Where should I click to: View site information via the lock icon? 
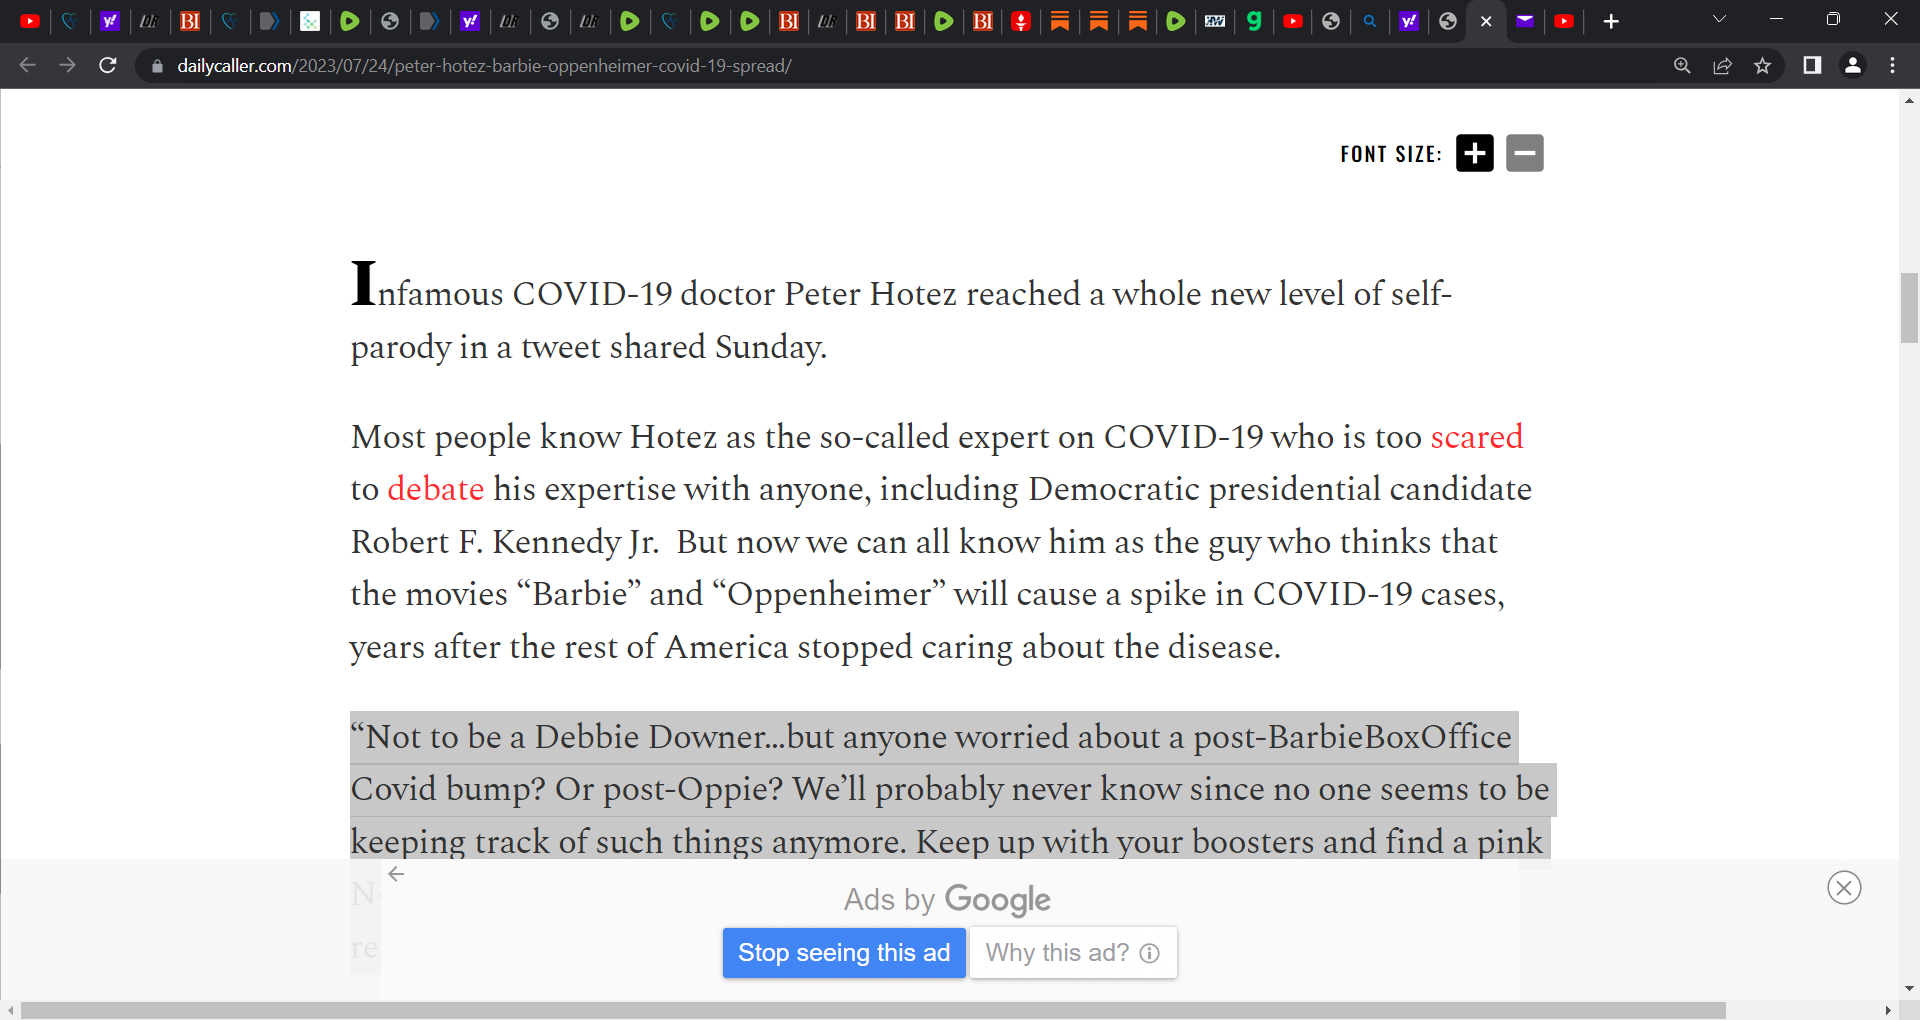click(x=157, y=66)
